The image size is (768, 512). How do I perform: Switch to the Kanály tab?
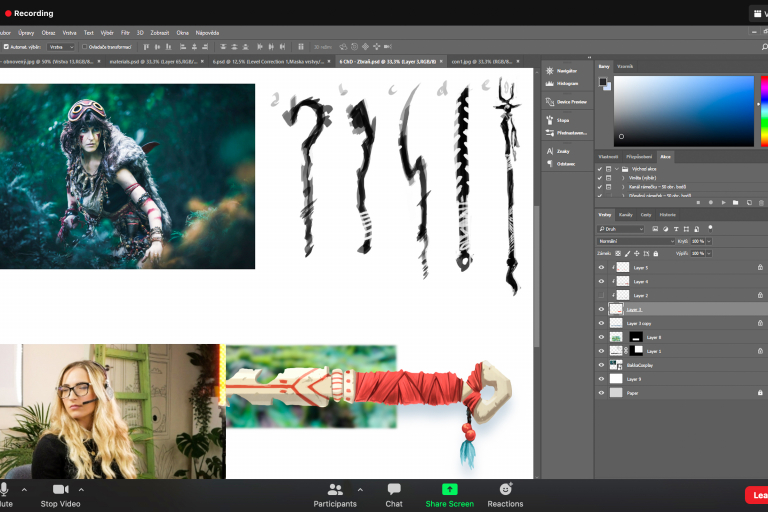626,214
